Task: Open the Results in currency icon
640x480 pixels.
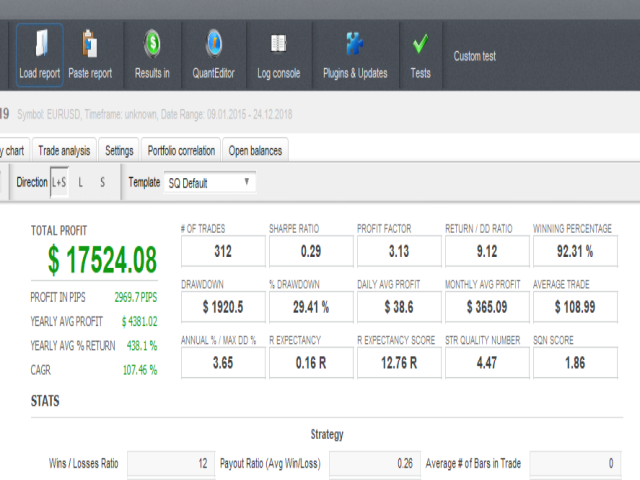Action: pyautogui.click(x=152, y=46)
